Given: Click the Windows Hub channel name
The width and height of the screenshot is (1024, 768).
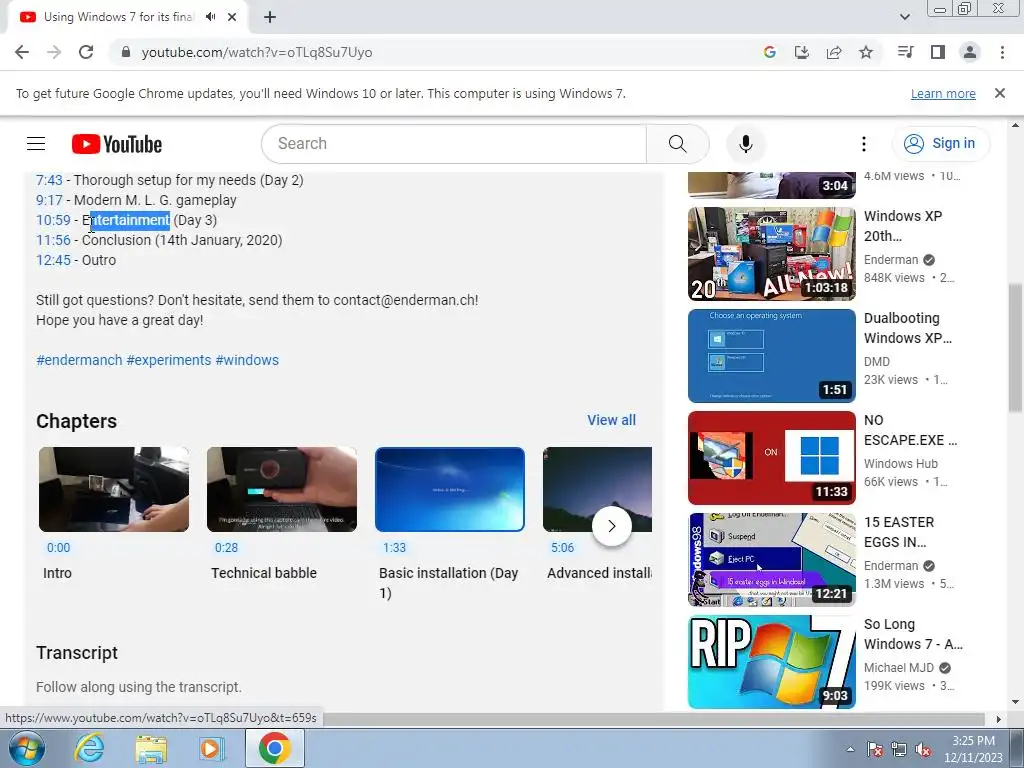Looking at the screenshot, I should tap(901, 464).
